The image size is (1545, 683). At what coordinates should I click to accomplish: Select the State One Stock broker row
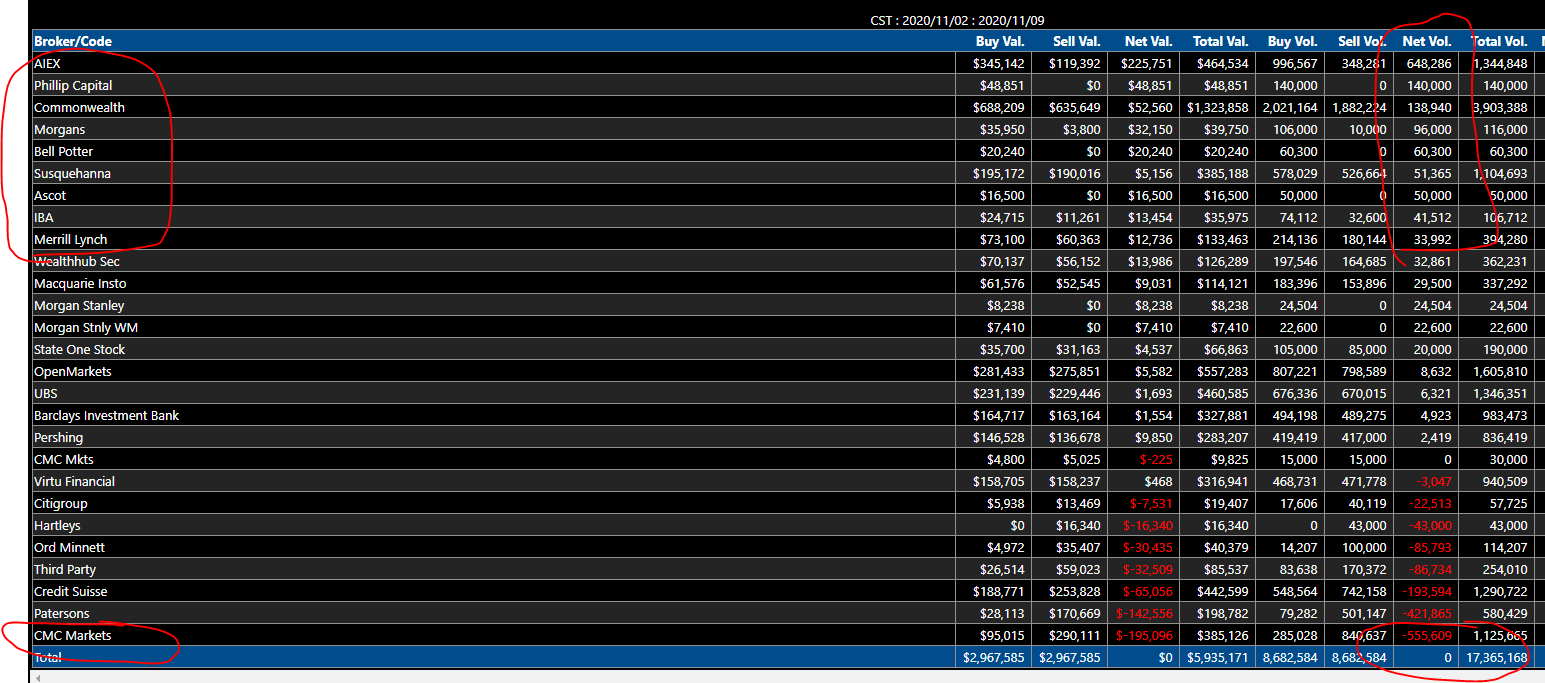[x=787, y=349]
